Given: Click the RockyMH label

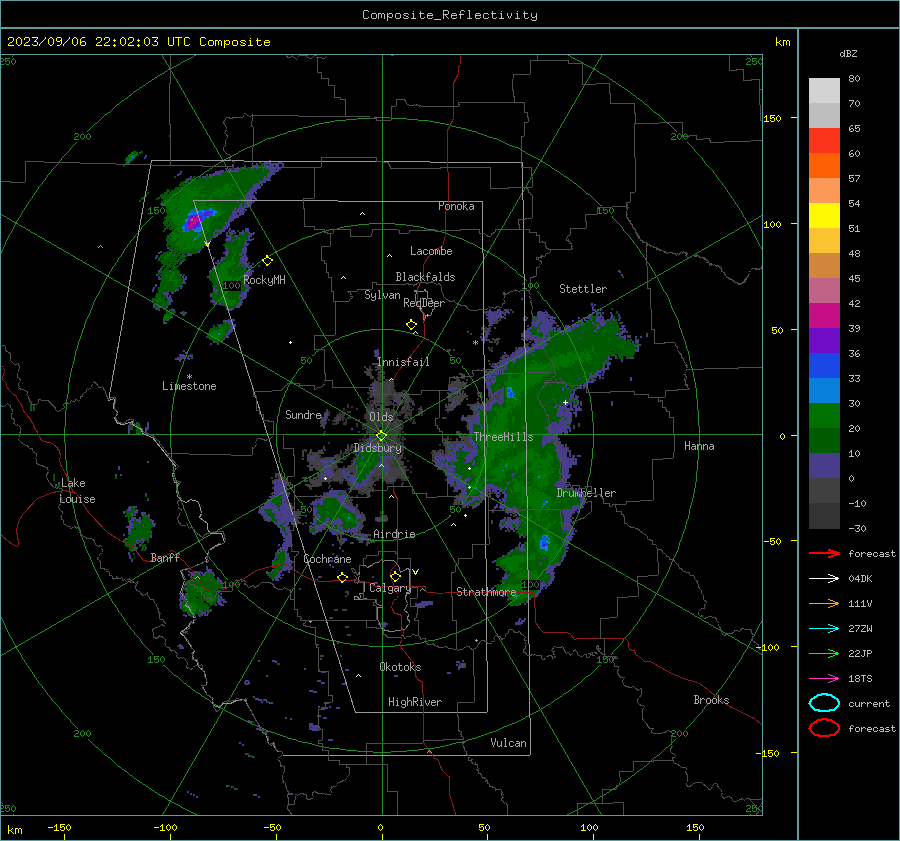Looking at the screenshot, I should (265, 280).
